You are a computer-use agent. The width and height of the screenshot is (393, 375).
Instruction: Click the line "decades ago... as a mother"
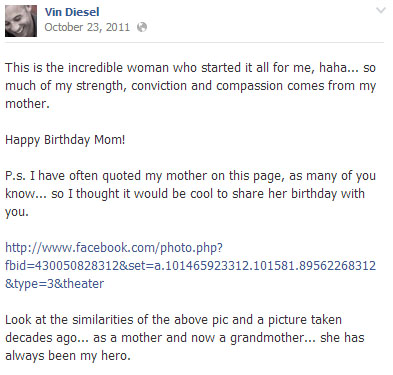185,338
